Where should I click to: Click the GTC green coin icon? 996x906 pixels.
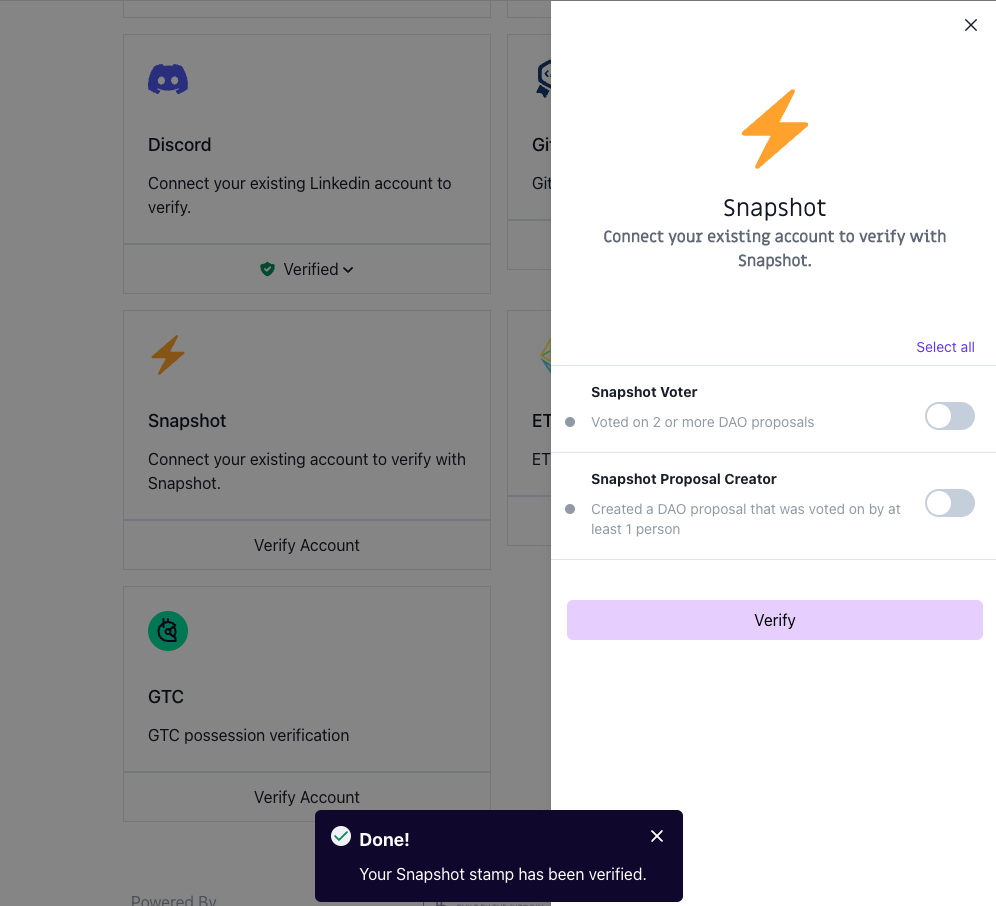tap(168, 631)
